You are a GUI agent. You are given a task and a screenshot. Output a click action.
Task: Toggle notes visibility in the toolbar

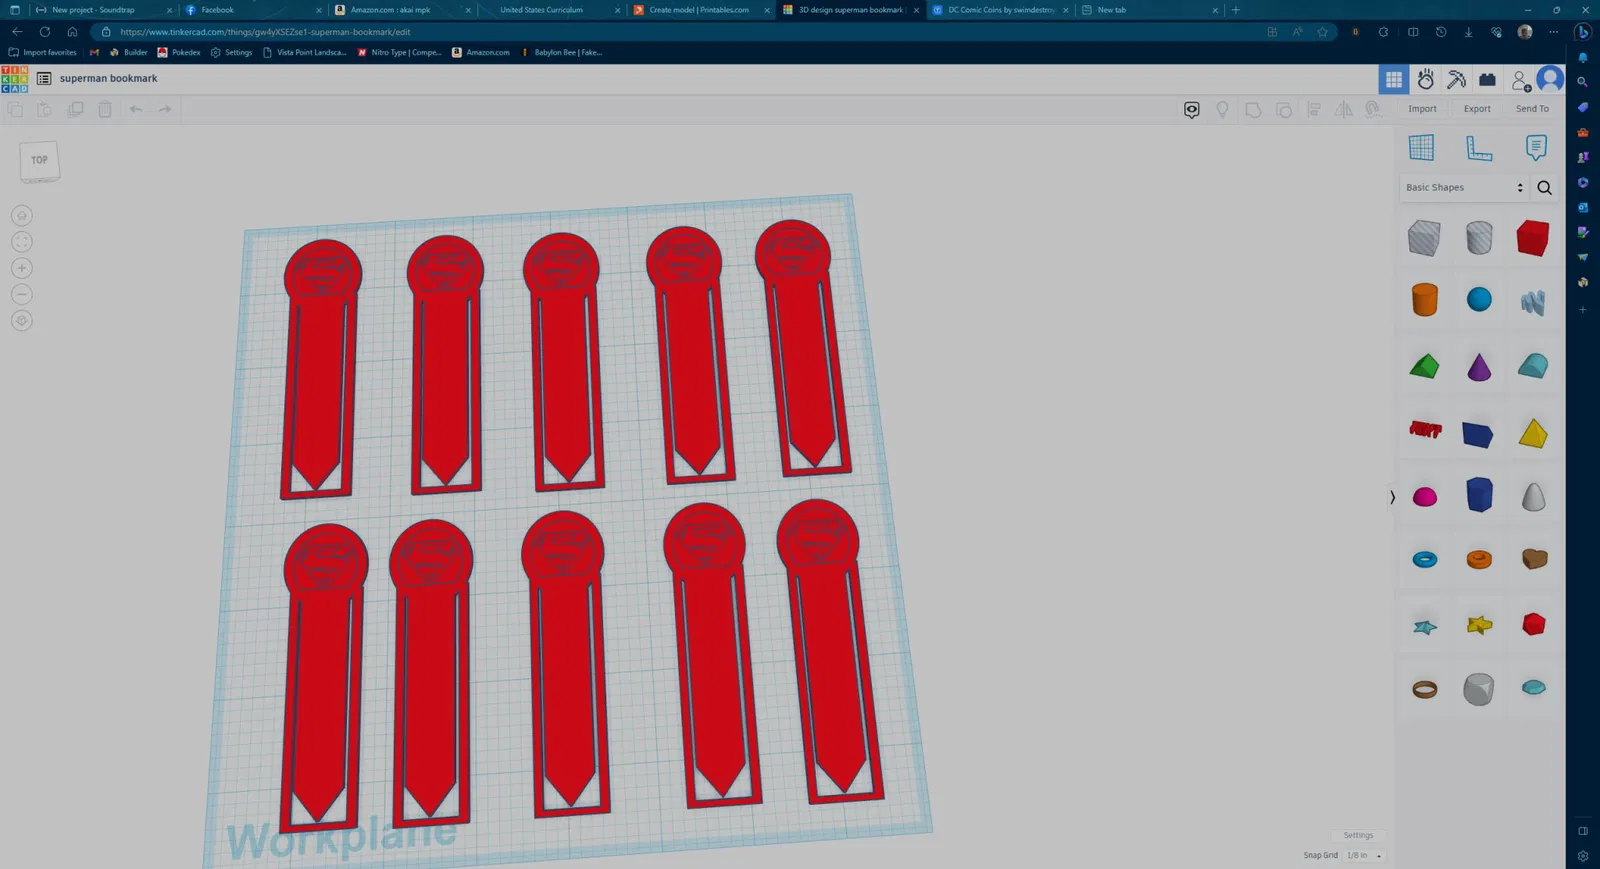click(1192, 109)
